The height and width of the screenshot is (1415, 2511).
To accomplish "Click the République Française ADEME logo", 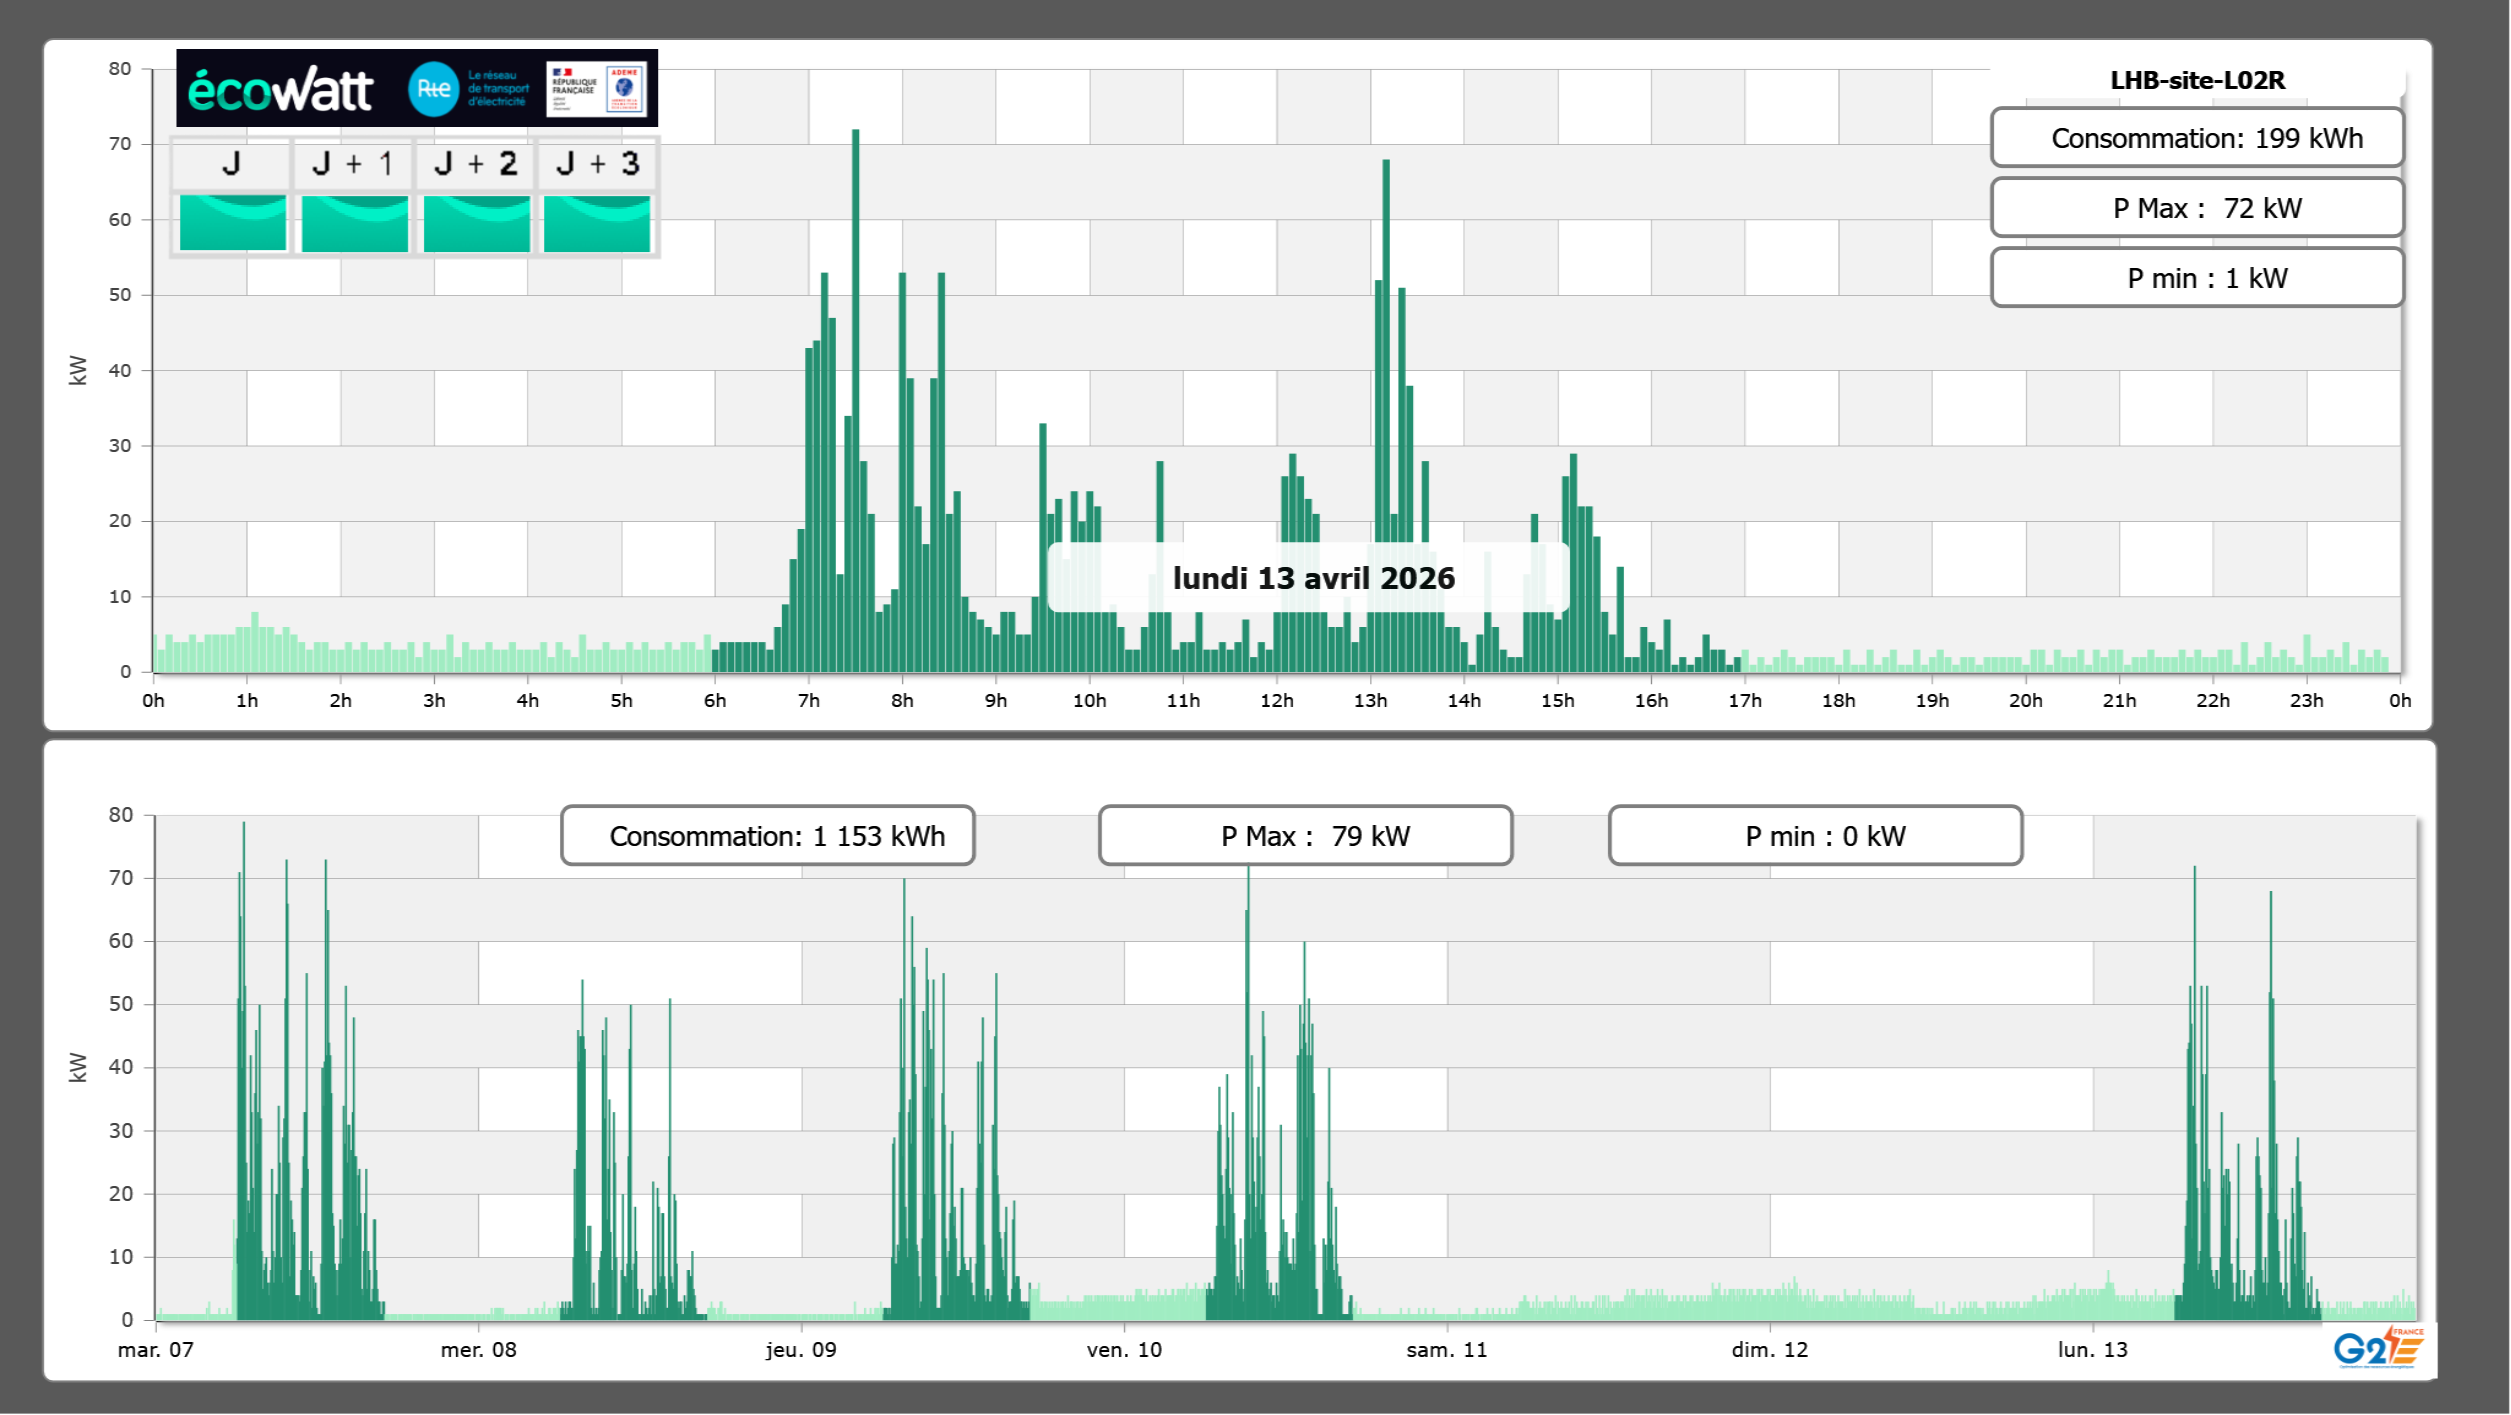I will click(x=596, y=89).
